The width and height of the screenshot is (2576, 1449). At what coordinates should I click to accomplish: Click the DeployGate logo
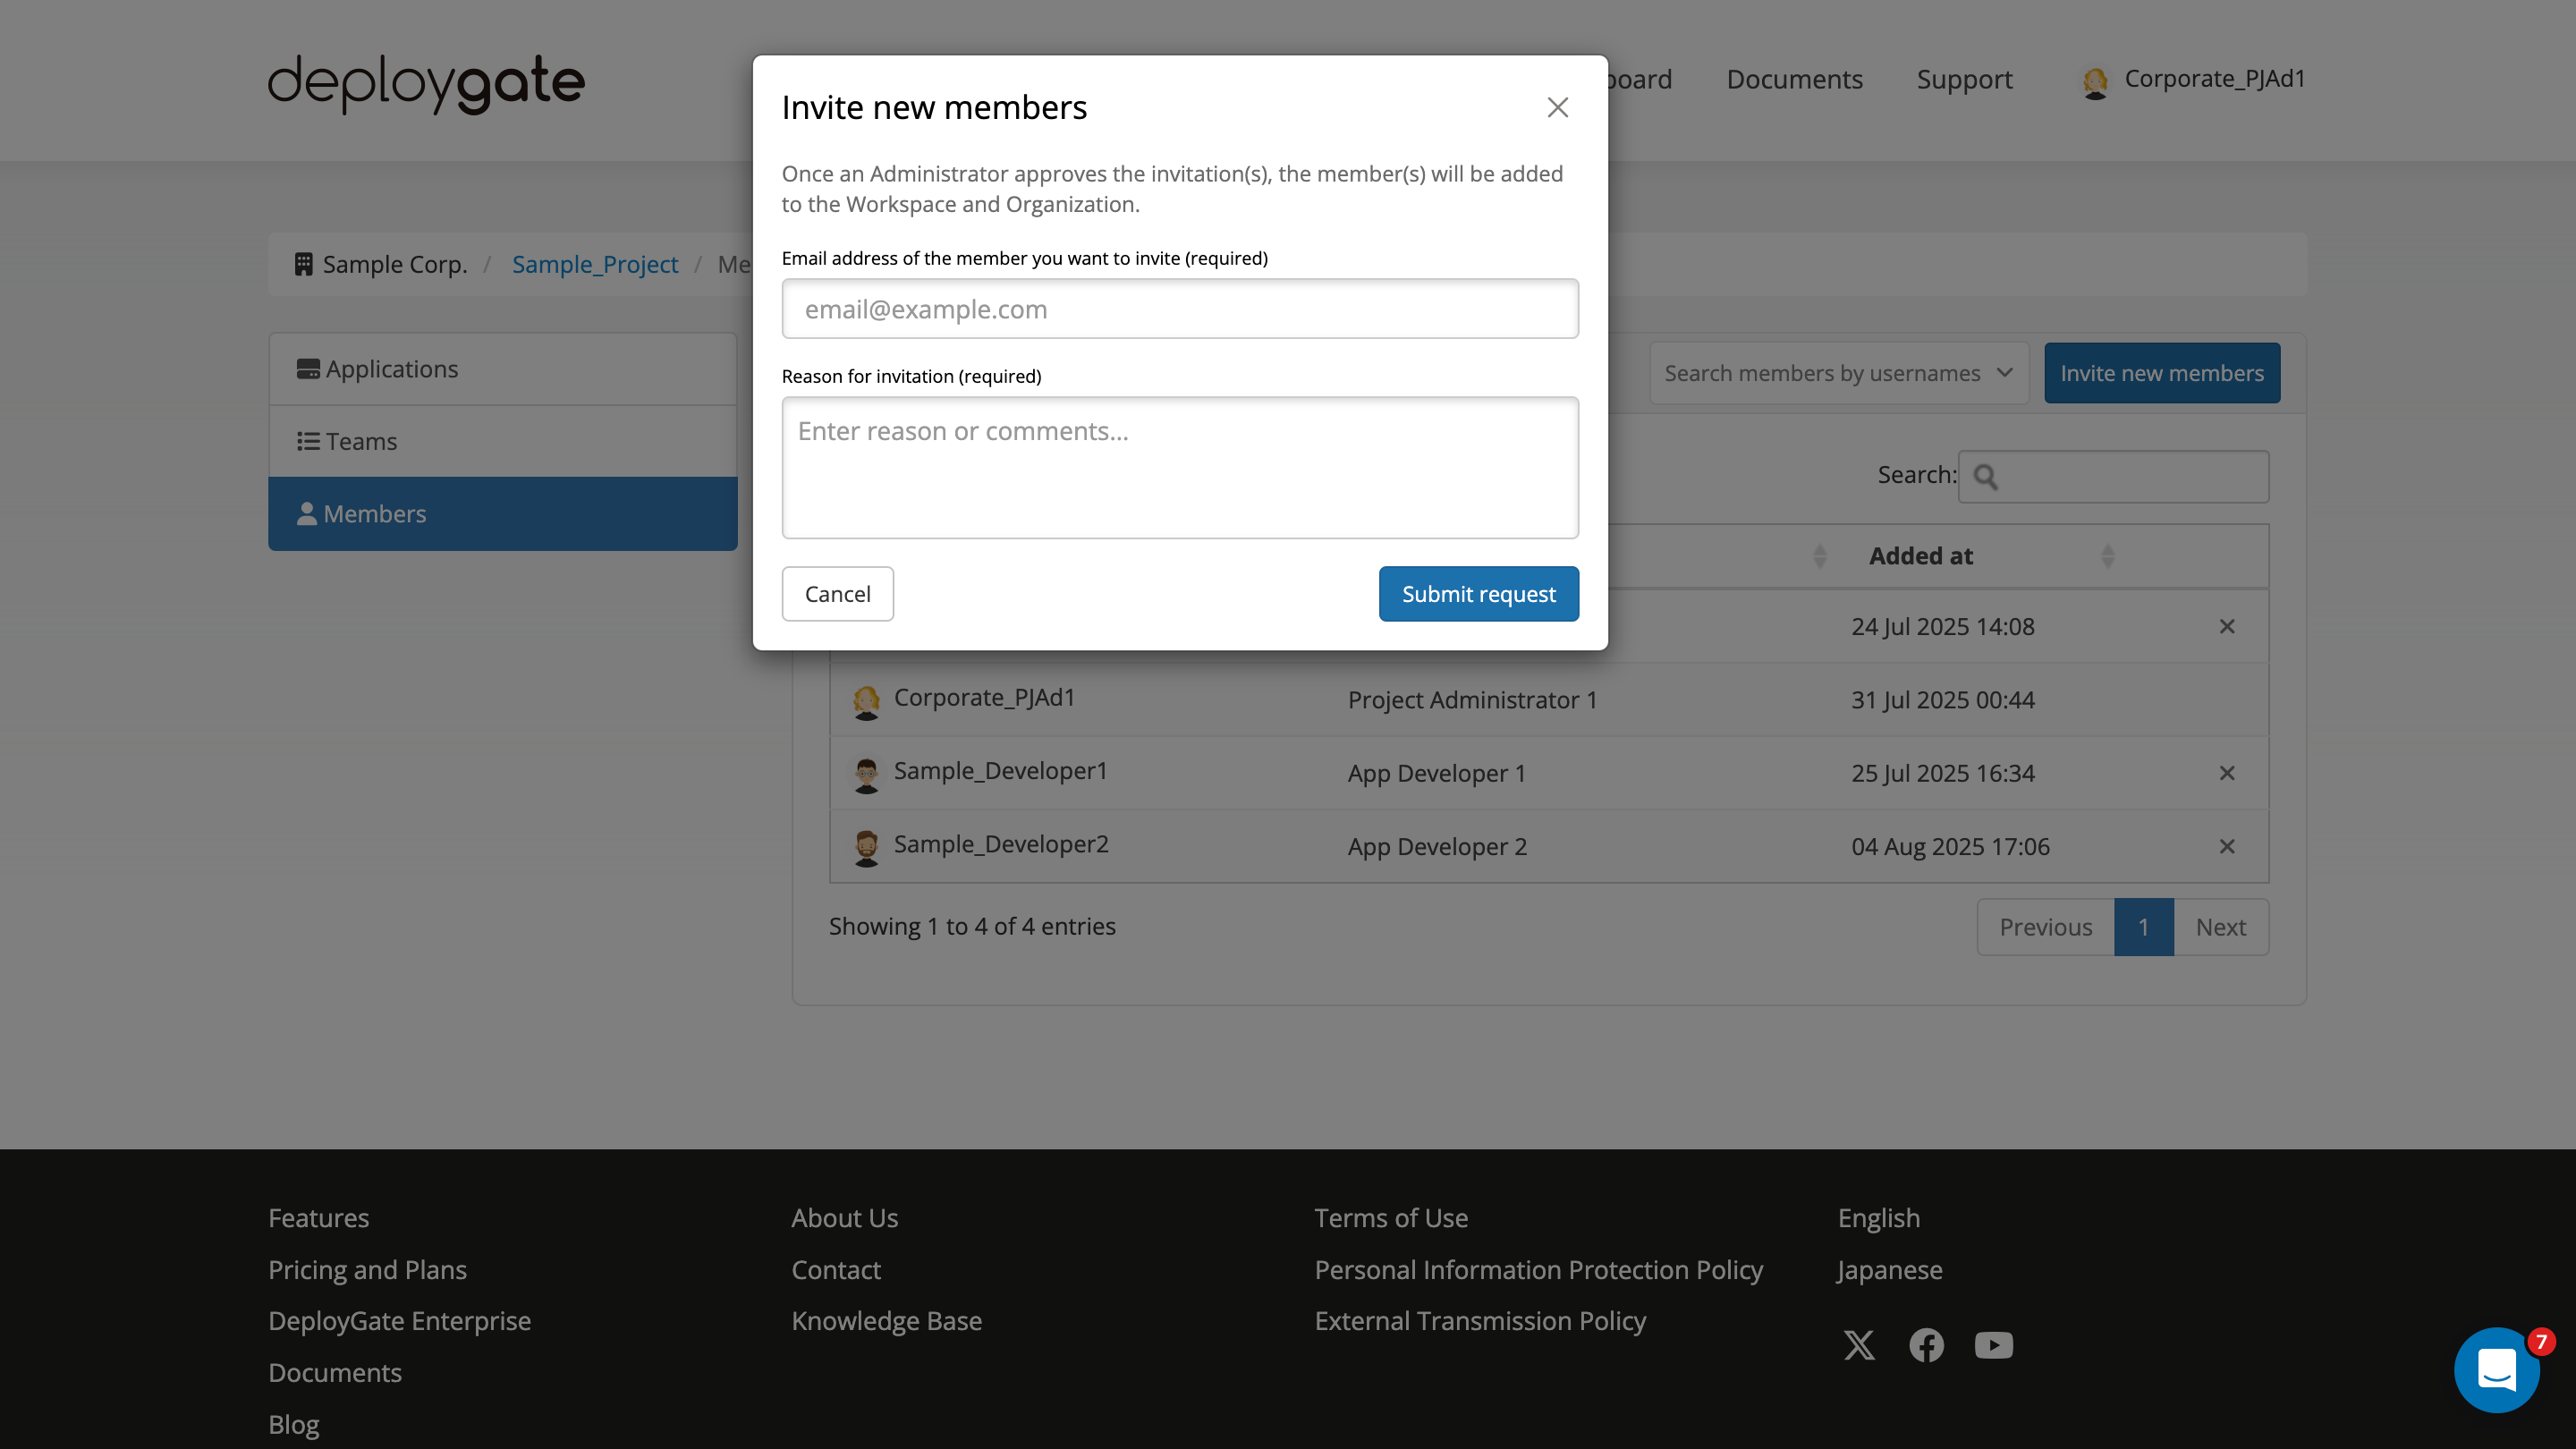click(424, 84)
